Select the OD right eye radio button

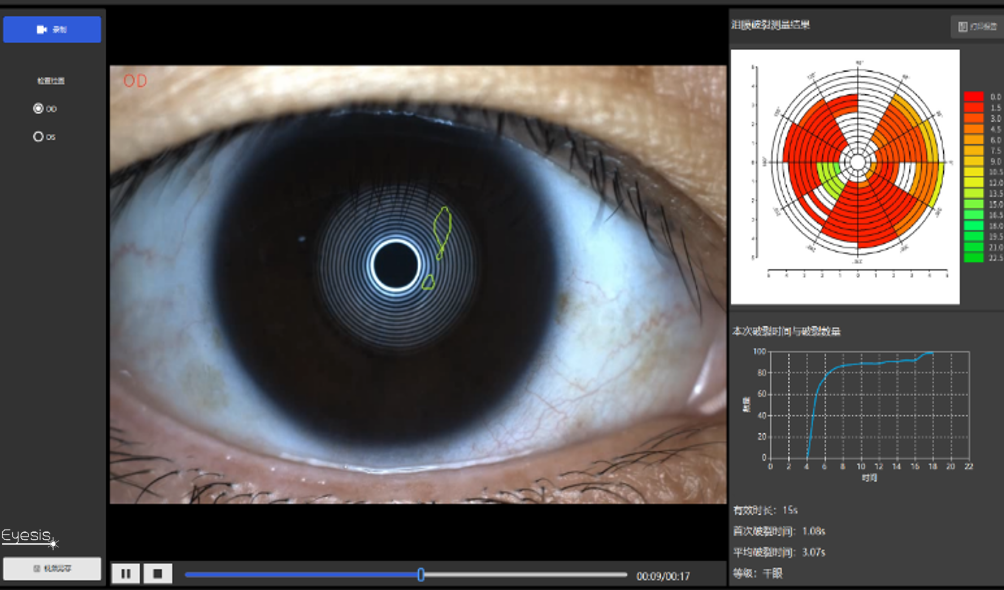pos(38,109)
